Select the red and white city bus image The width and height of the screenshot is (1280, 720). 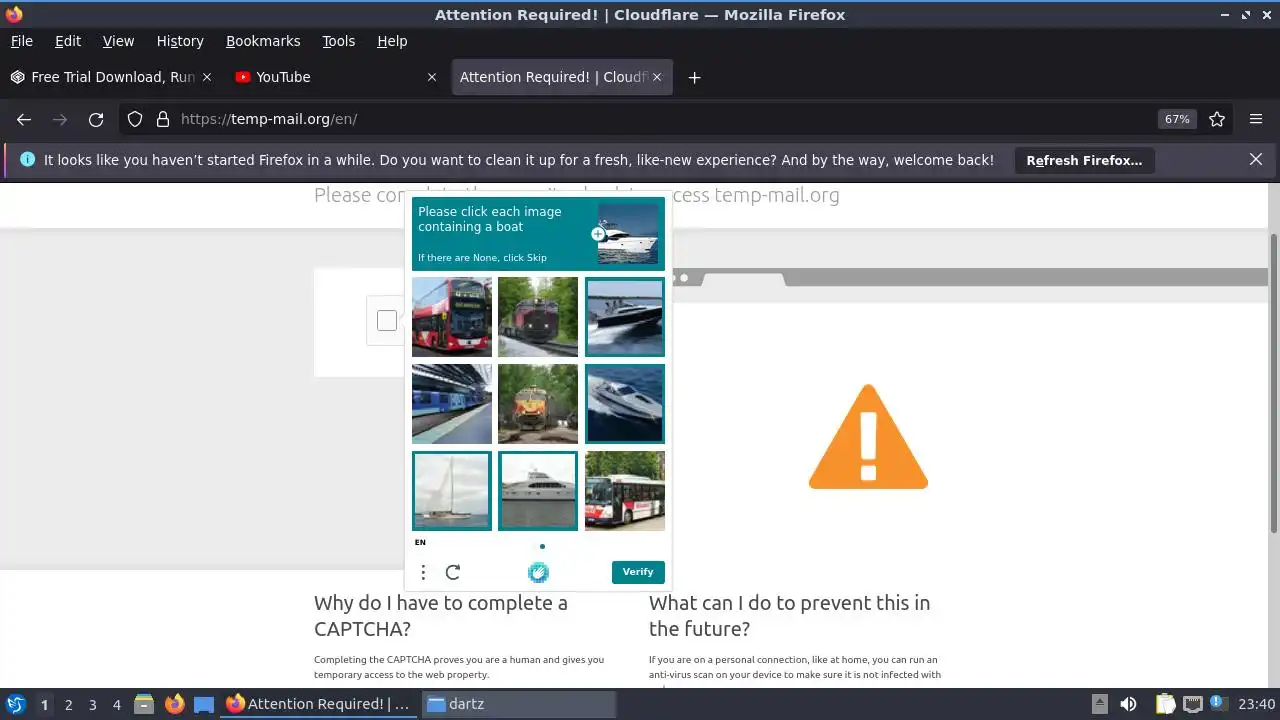coord(625,491)
